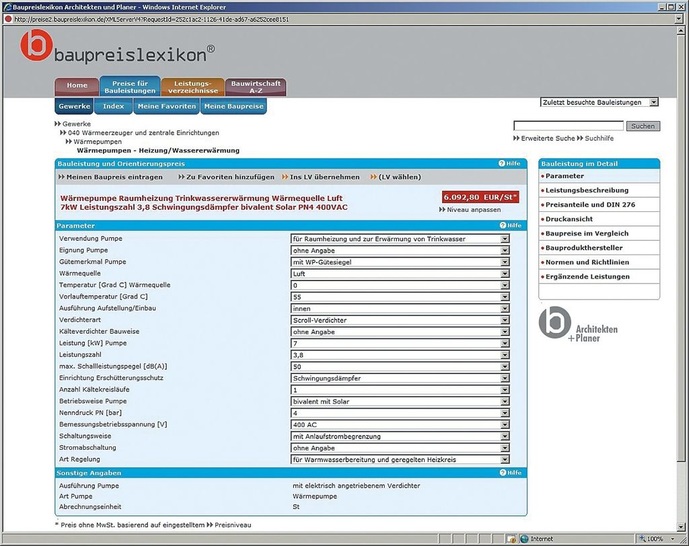Click the browser zoom level 100% control

point(658,538)
